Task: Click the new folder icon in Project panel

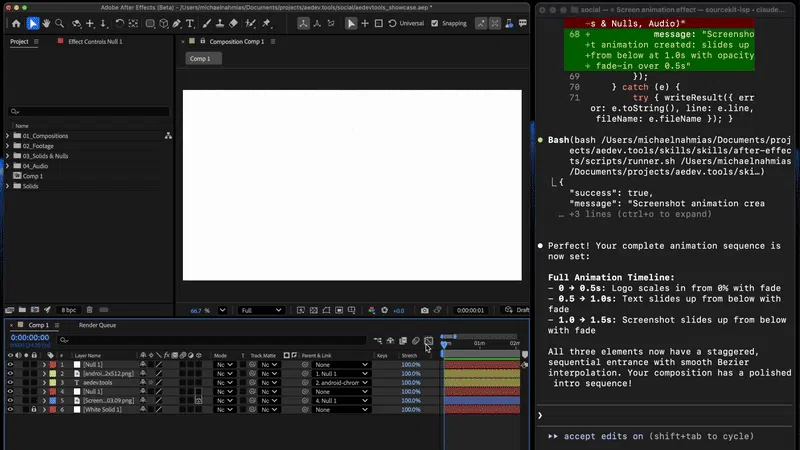Action: point(22,310)
